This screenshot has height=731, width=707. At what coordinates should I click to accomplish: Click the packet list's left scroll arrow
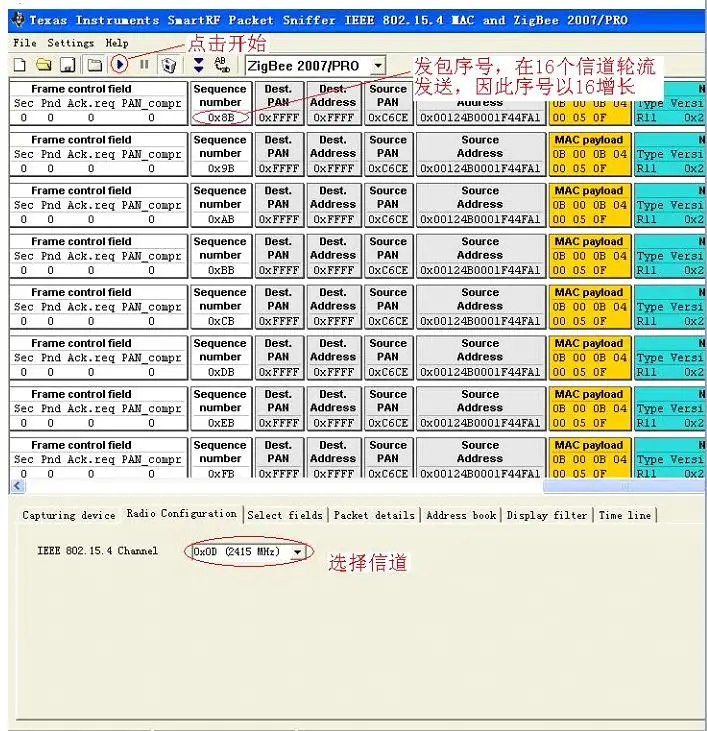pos(17,486)
